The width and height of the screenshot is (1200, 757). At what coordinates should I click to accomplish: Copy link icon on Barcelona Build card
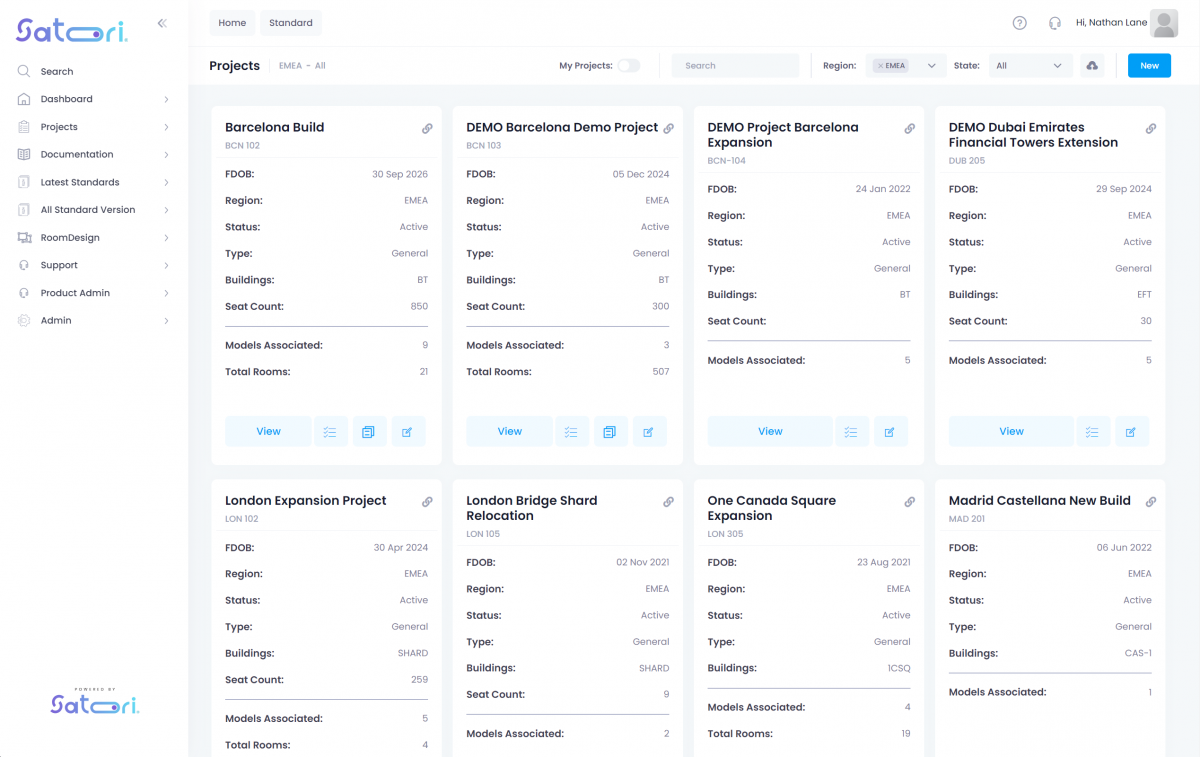click(427, 129)
